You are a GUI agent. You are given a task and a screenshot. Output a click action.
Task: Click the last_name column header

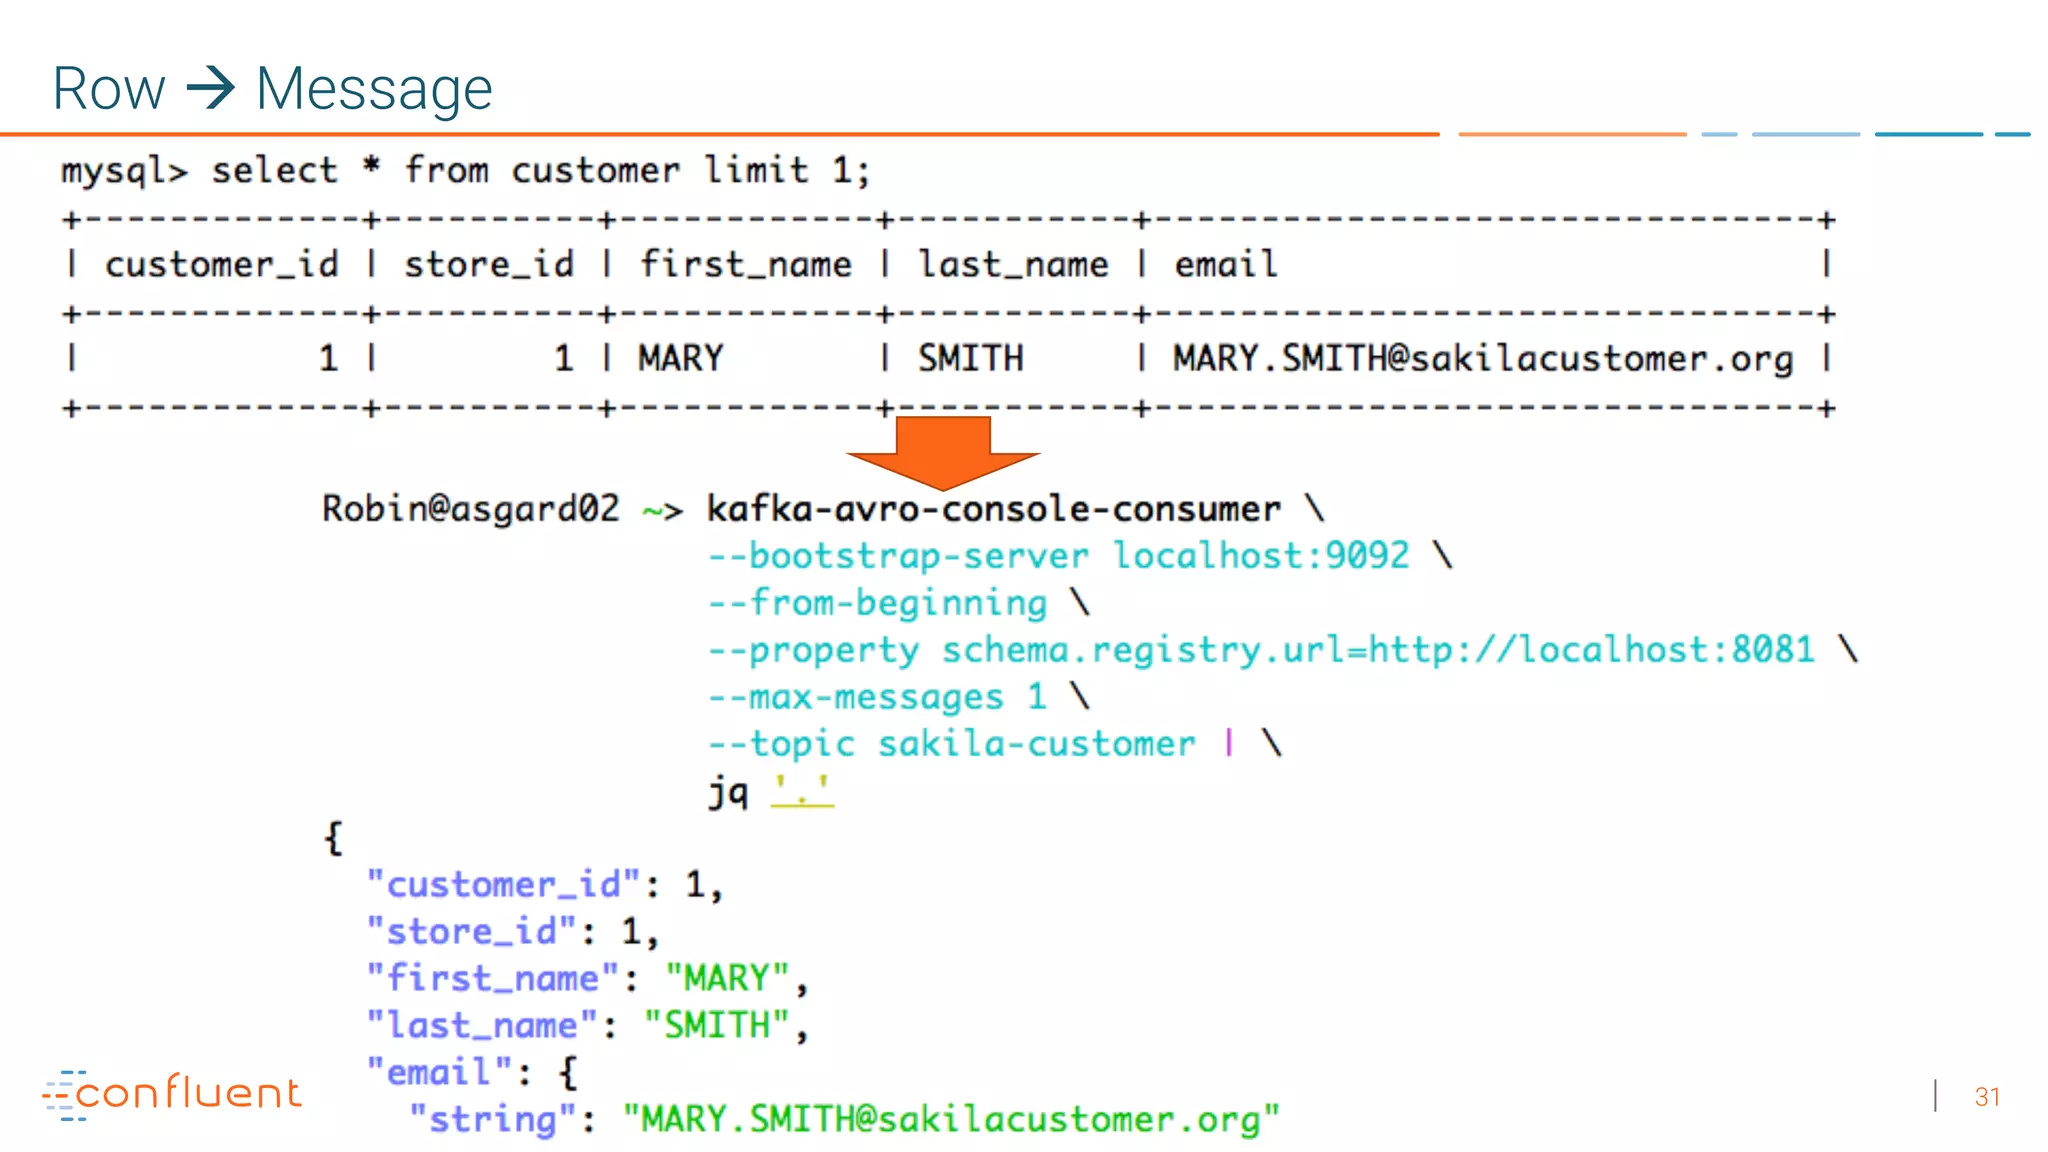(x=1013, y=265)
